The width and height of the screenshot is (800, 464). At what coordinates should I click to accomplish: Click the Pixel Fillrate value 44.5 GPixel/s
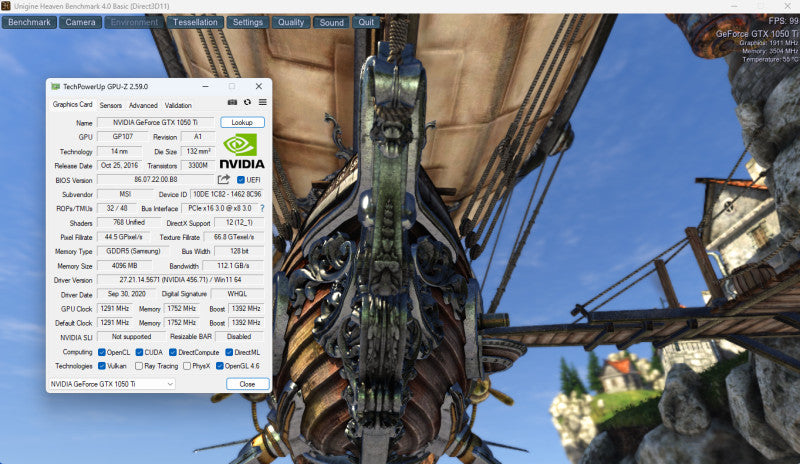(123, 237)
